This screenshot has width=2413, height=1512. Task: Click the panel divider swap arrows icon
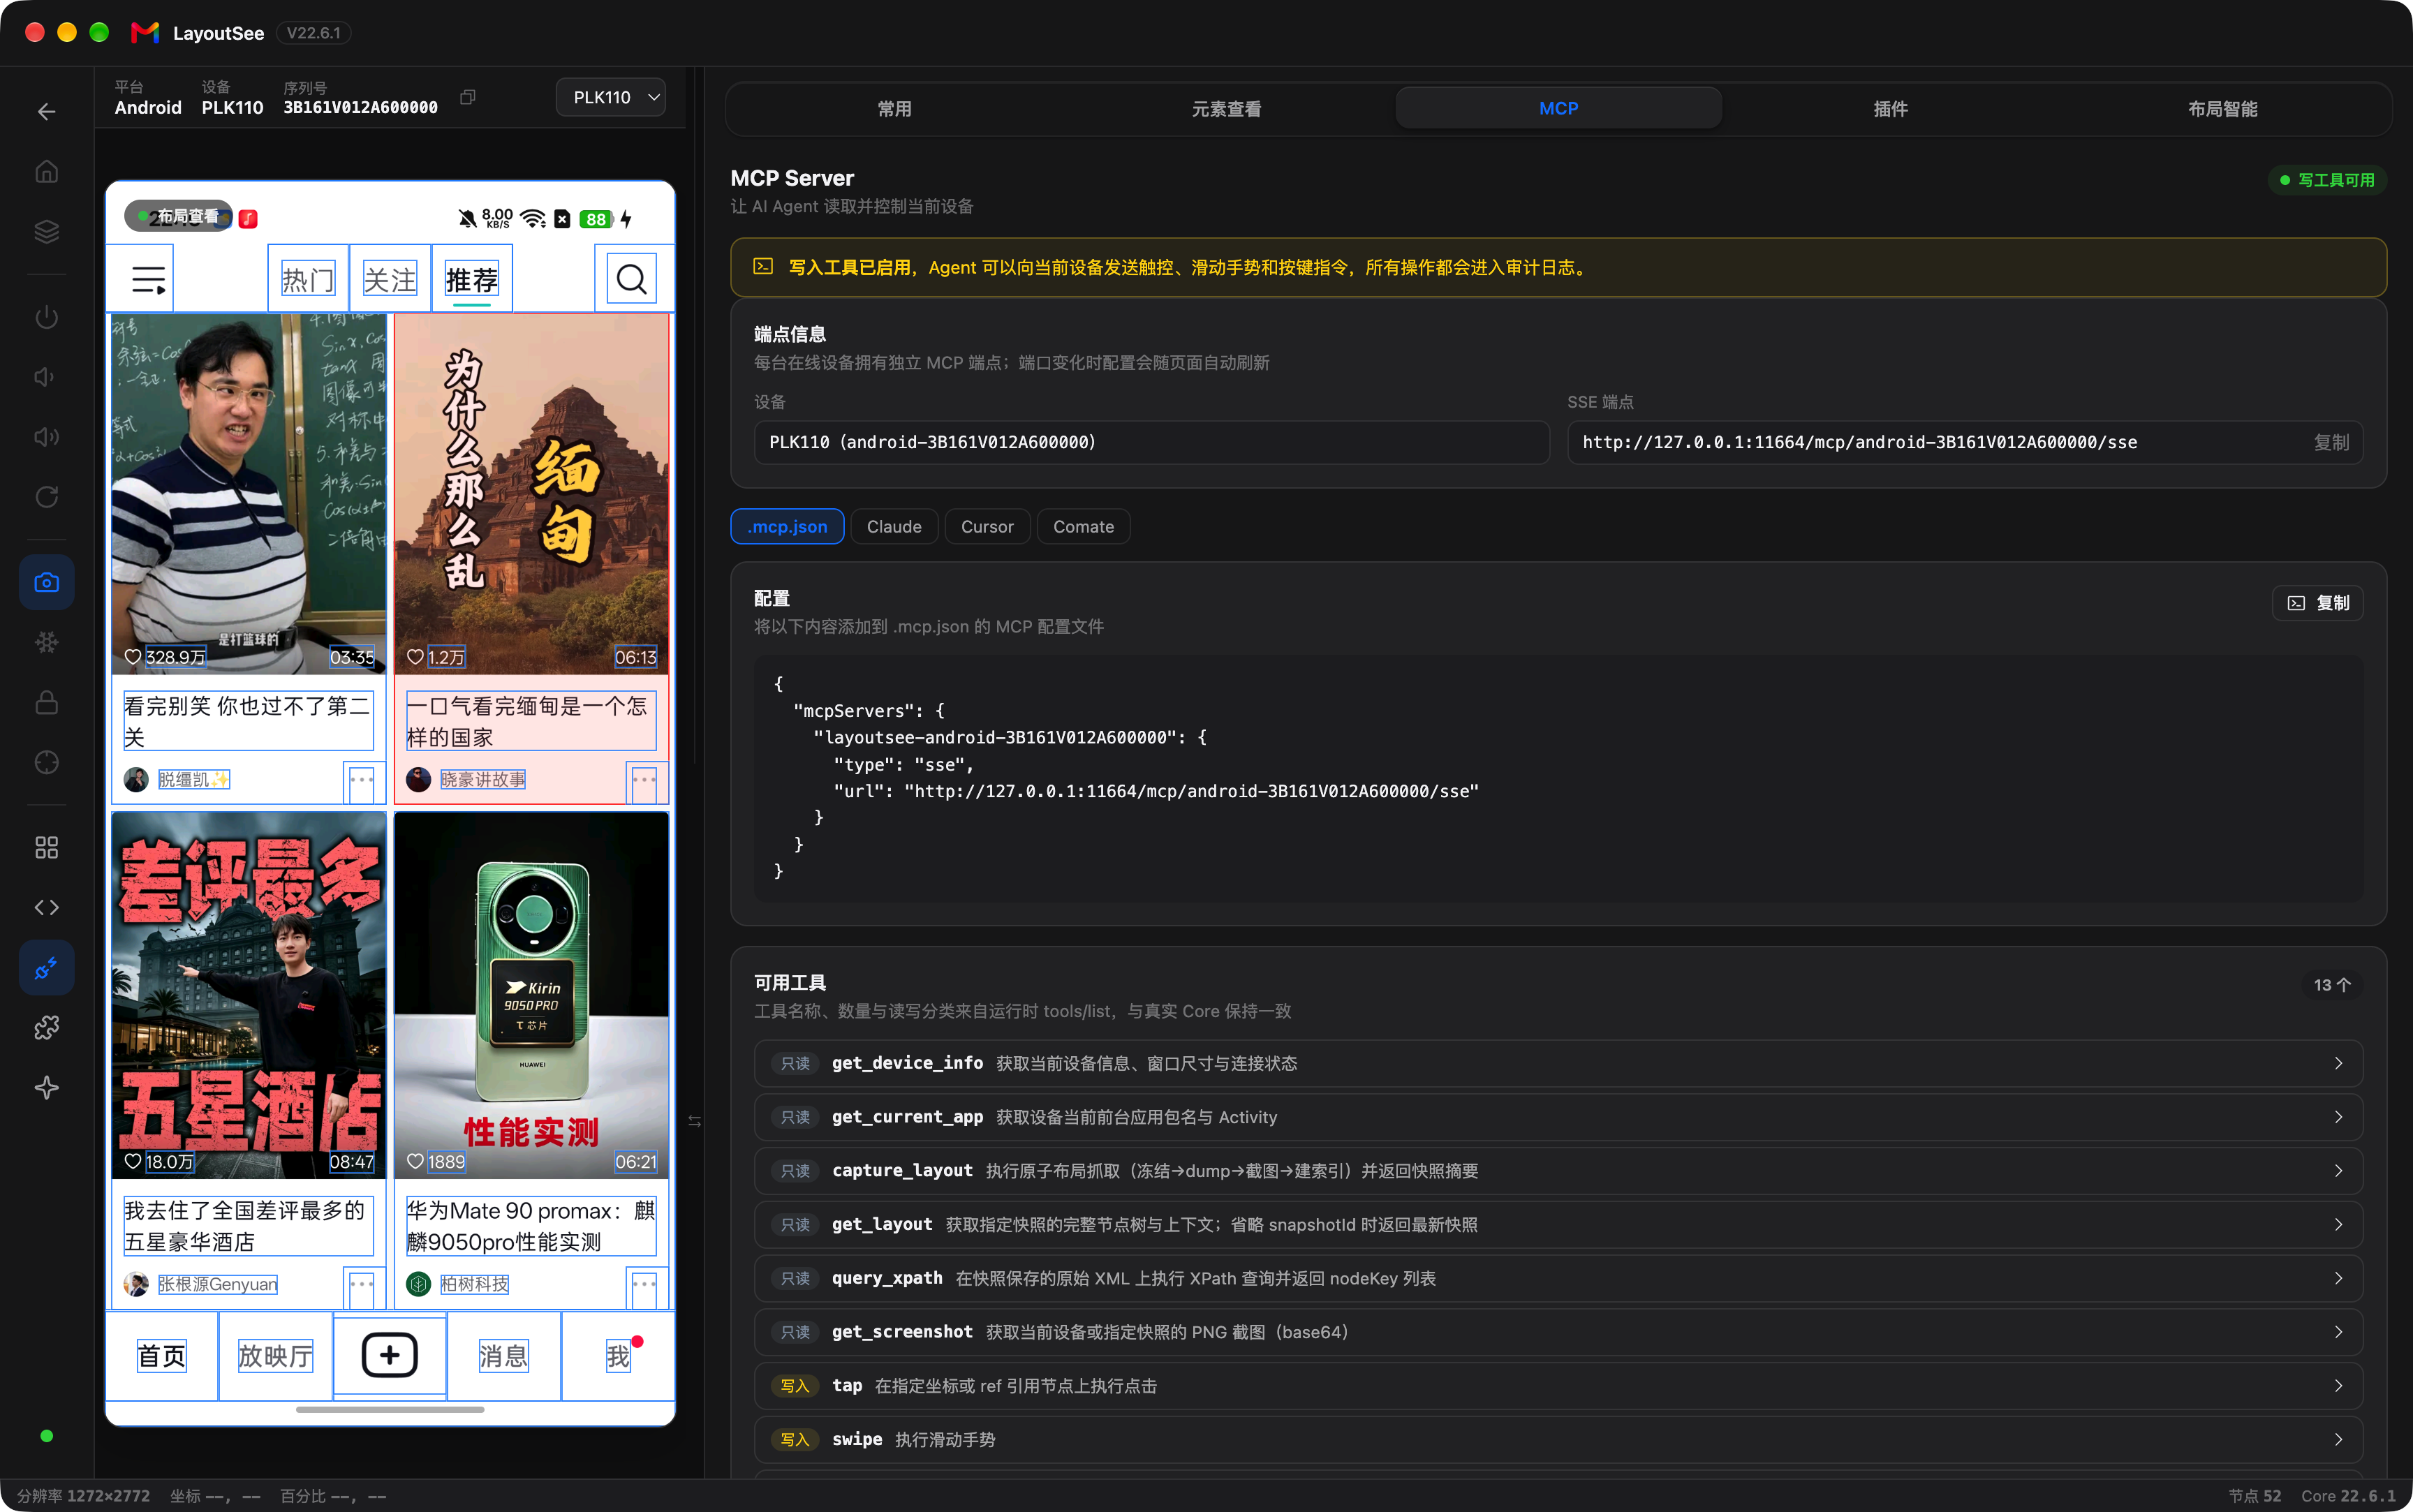click(x=695, y=1121)
